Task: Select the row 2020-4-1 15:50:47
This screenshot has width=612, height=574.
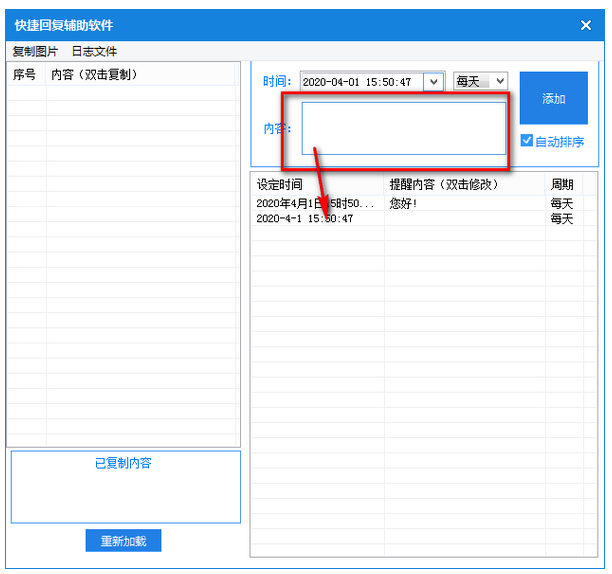Action: tap(424, 219)
